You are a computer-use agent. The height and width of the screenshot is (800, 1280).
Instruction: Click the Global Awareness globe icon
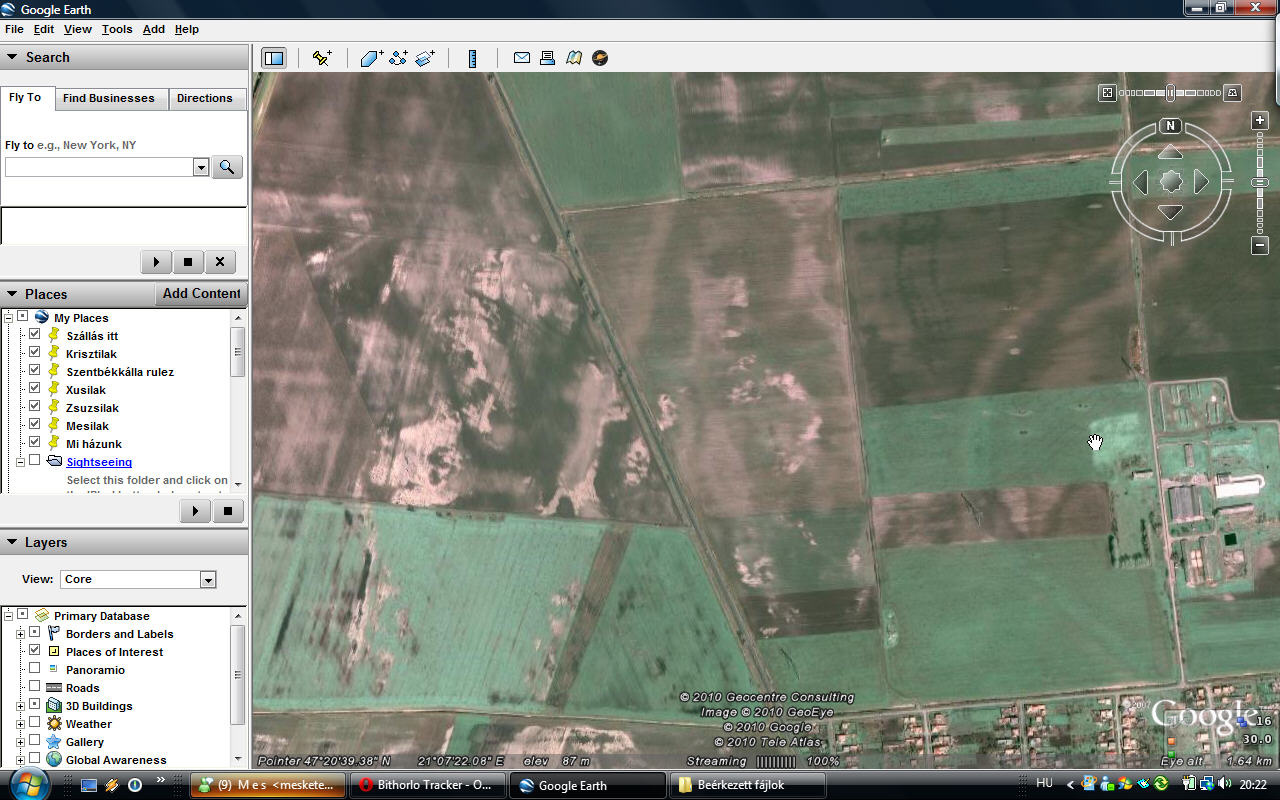pyautogui.click(x=54, y=759)
